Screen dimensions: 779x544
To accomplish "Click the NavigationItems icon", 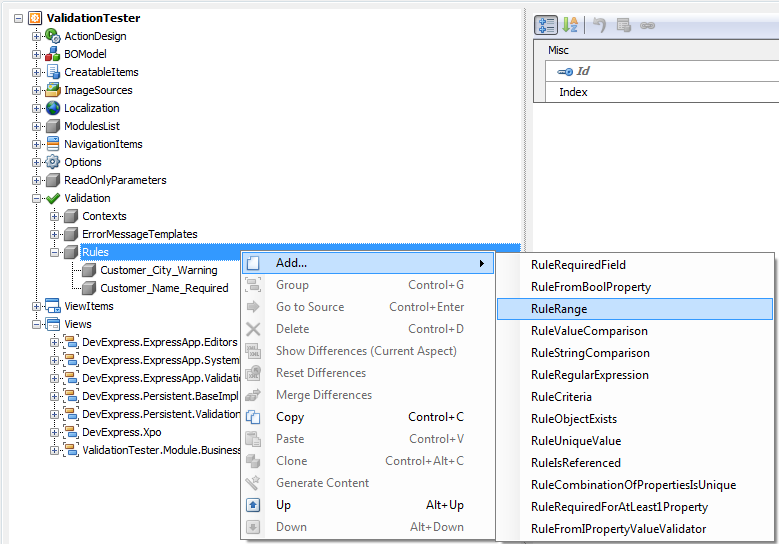I will point(53,144).
